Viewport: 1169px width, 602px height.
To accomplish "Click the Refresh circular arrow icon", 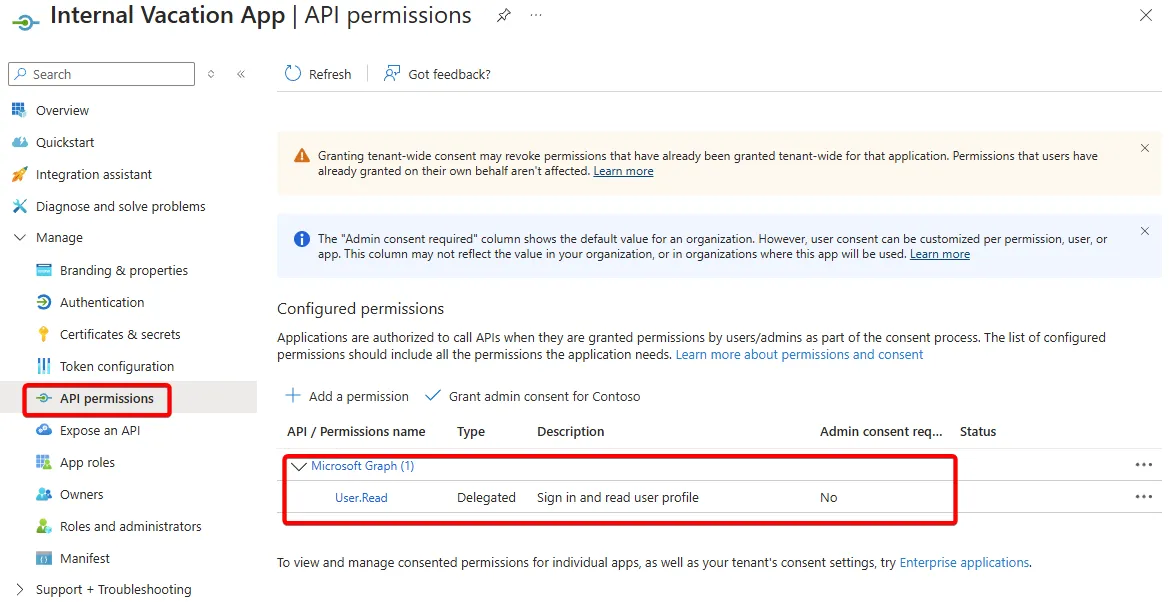I will pos(293,73).
